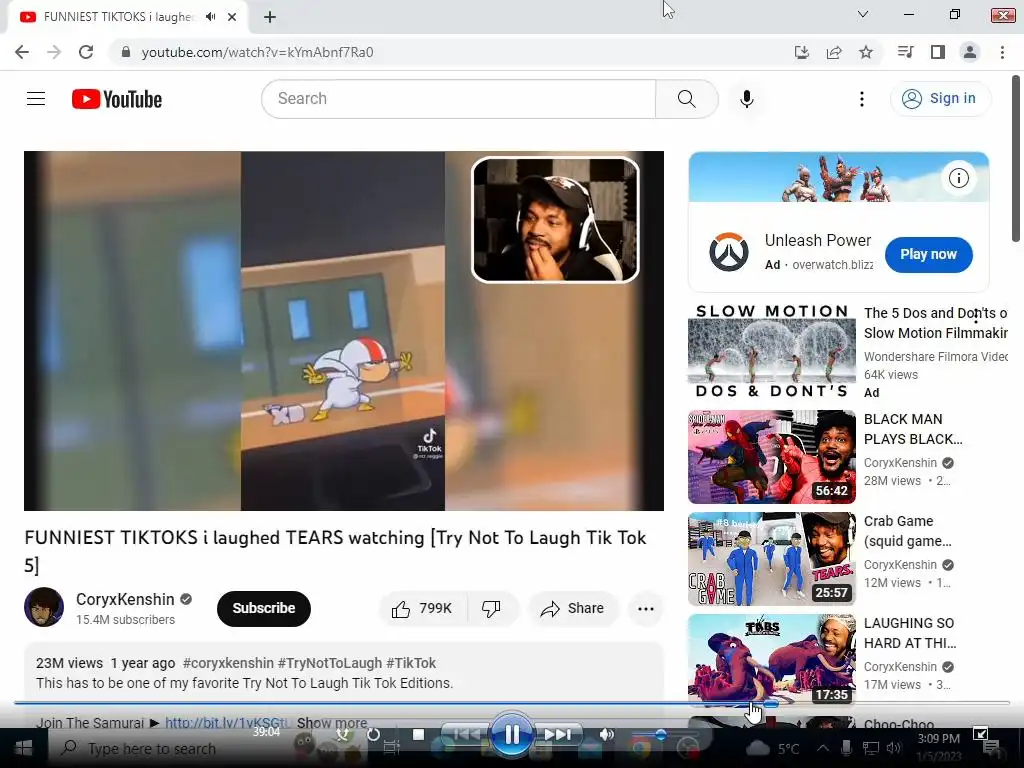Viewport: 1024px width, 768px height.
Task: Click Play now on Overwatch ad
Action: click(929, 255)
